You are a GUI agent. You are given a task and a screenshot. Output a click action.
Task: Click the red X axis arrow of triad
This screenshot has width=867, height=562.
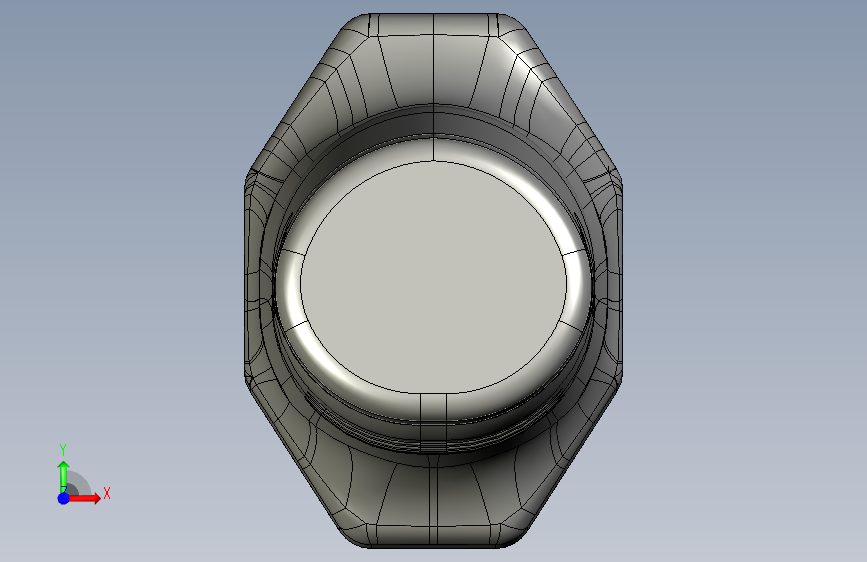click(84, 498)
